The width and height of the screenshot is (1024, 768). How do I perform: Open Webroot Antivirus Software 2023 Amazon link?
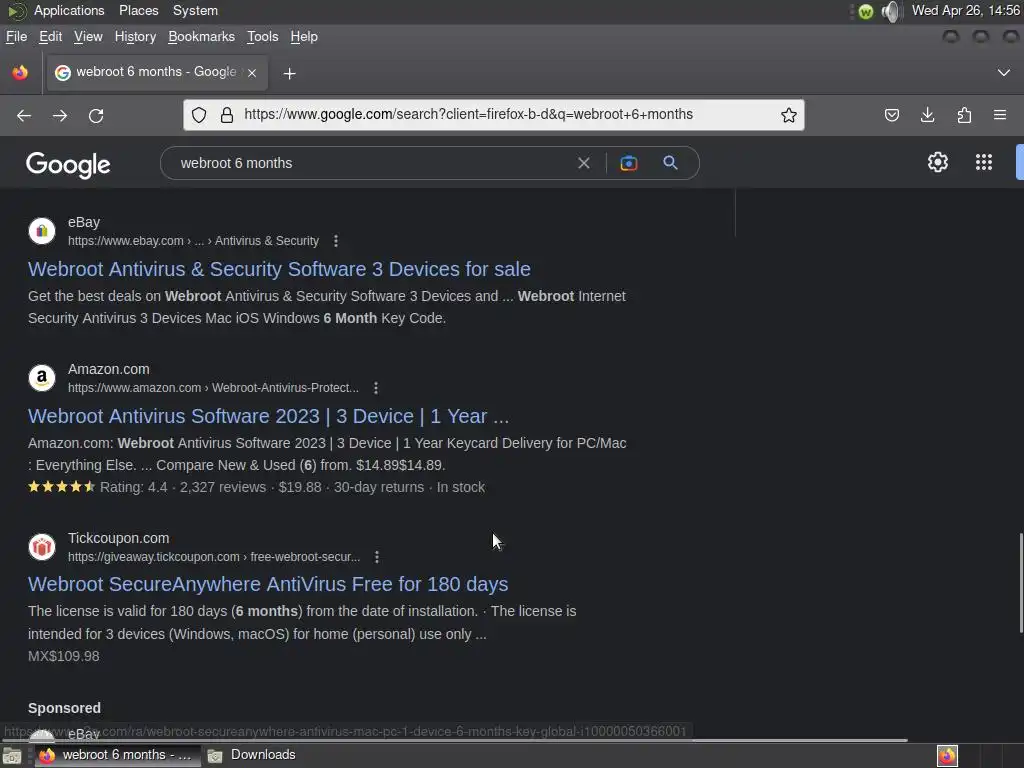[268, 416]
